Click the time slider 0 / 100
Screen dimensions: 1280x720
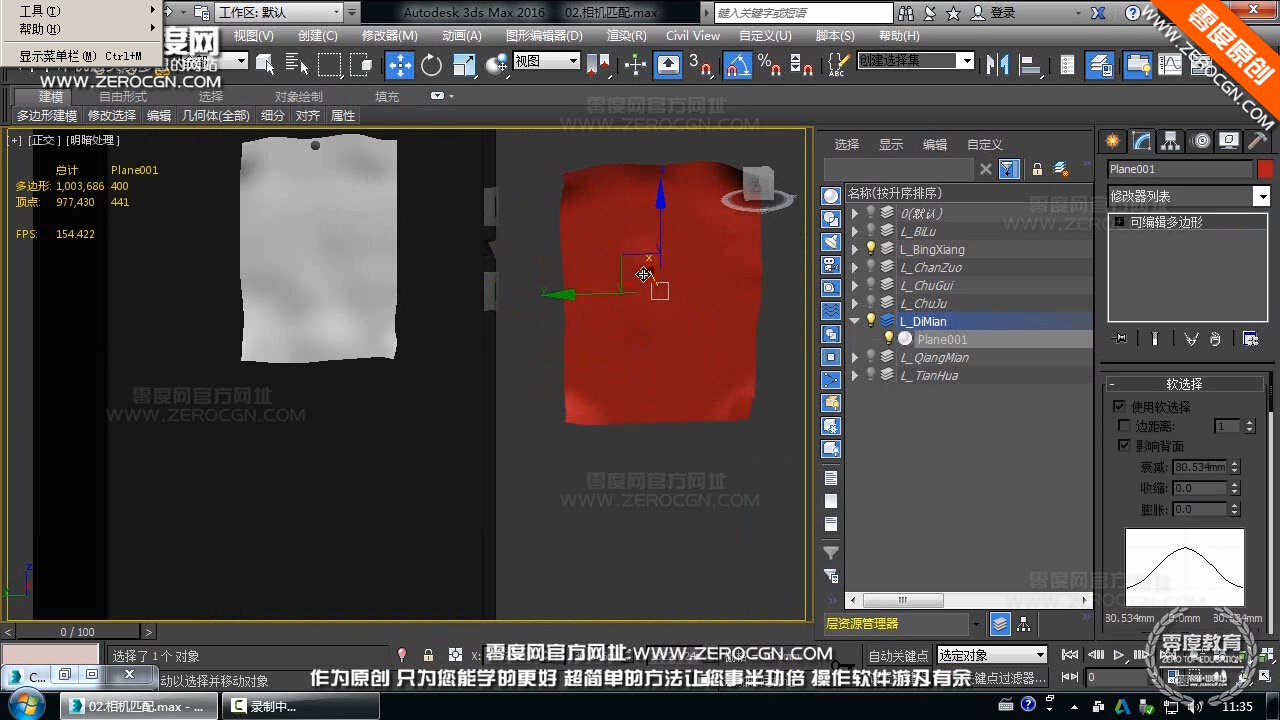point(77,632)
